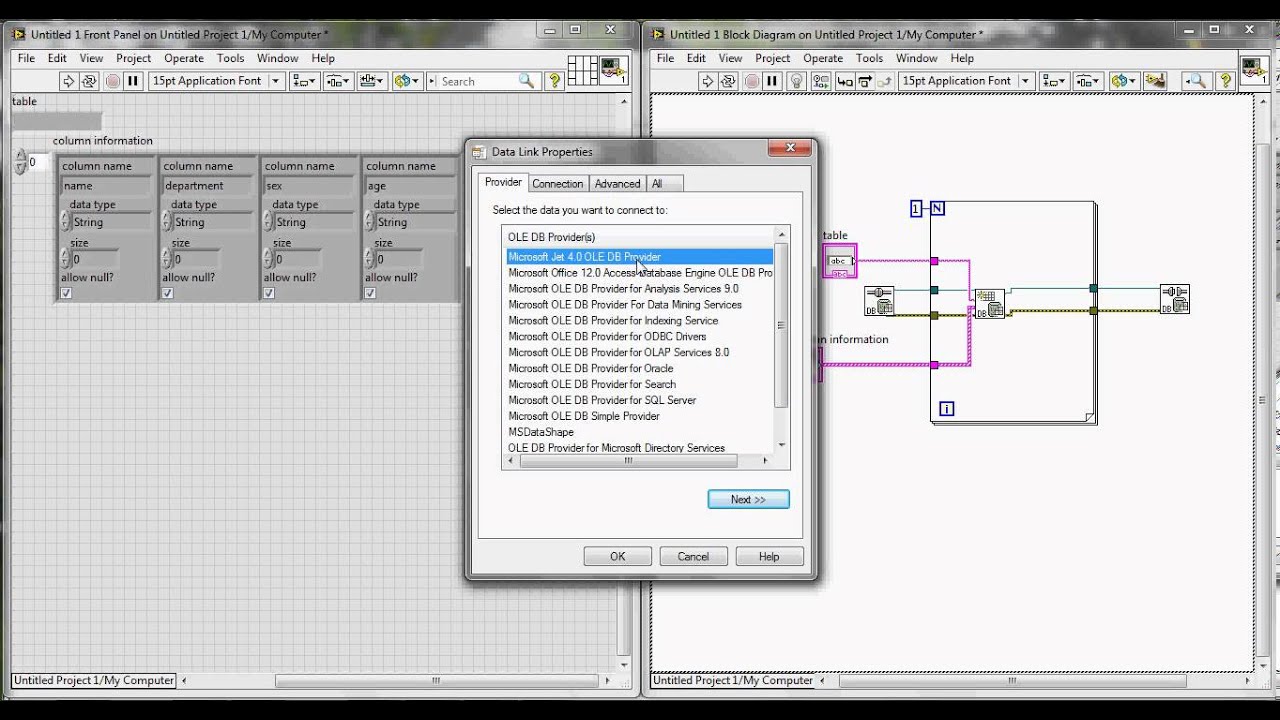Click Pause button in Front Panel toolbar
Viewport: 1280px width, 720px height.
133,81
